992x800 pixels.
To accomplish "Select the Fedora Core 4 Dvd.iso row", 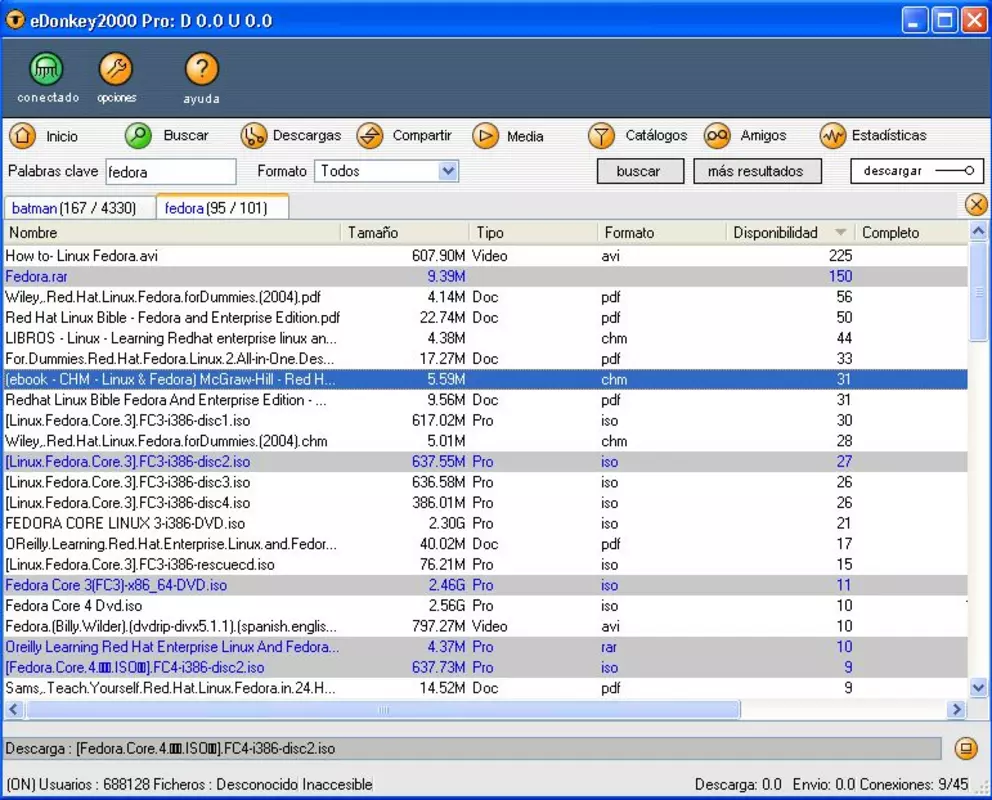I will coord(486,605).
